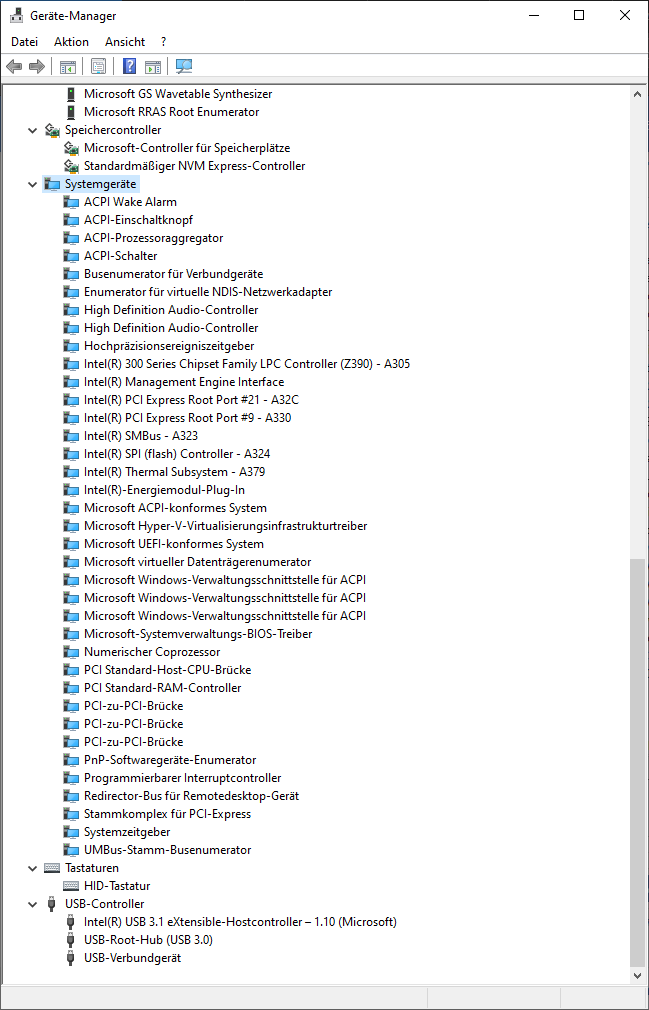Select PCI Standard-Host-CPU-Brücke
Screen dimensions: 649x1010
coord(167,670)
